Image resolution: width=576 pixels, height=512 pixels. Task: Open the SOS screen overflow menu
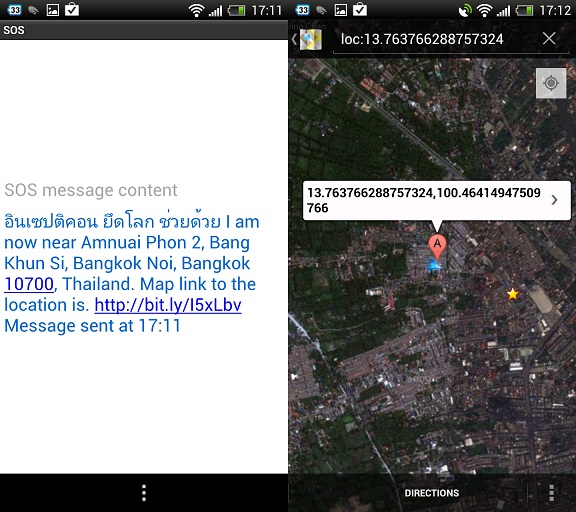pos(144,493)
